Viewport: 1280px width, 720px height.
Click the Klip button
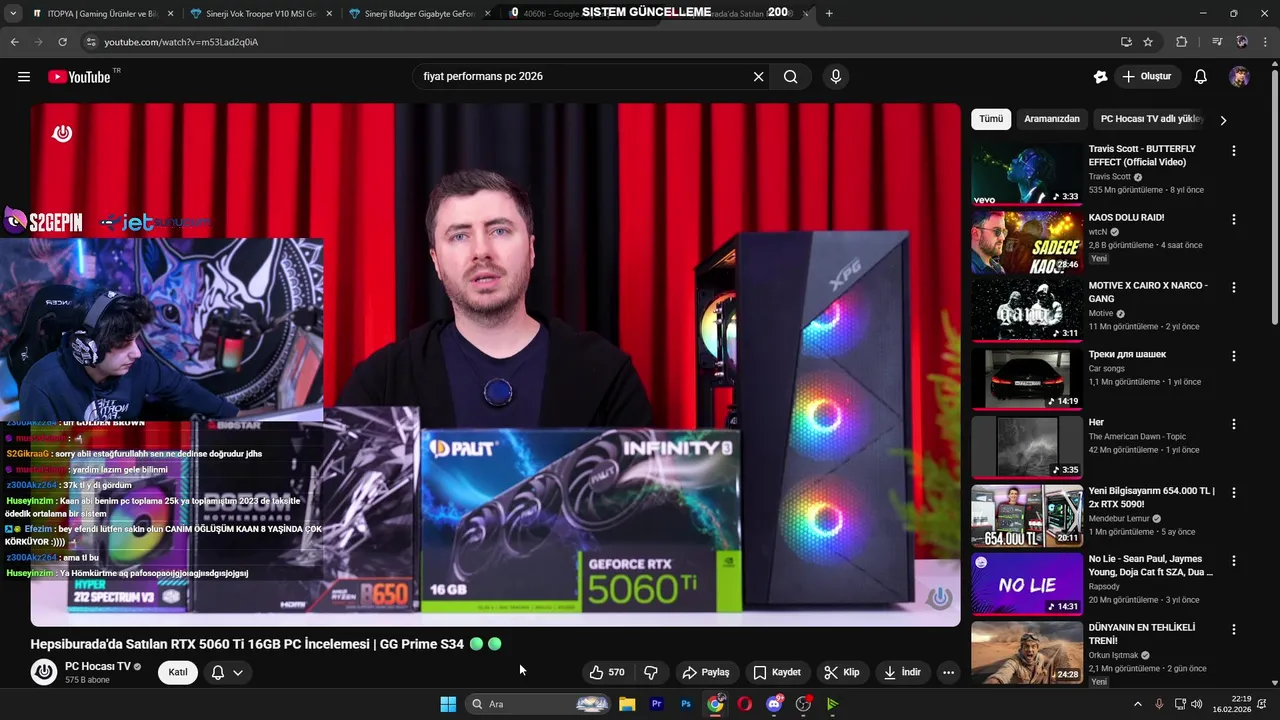[x=842, y=672]
